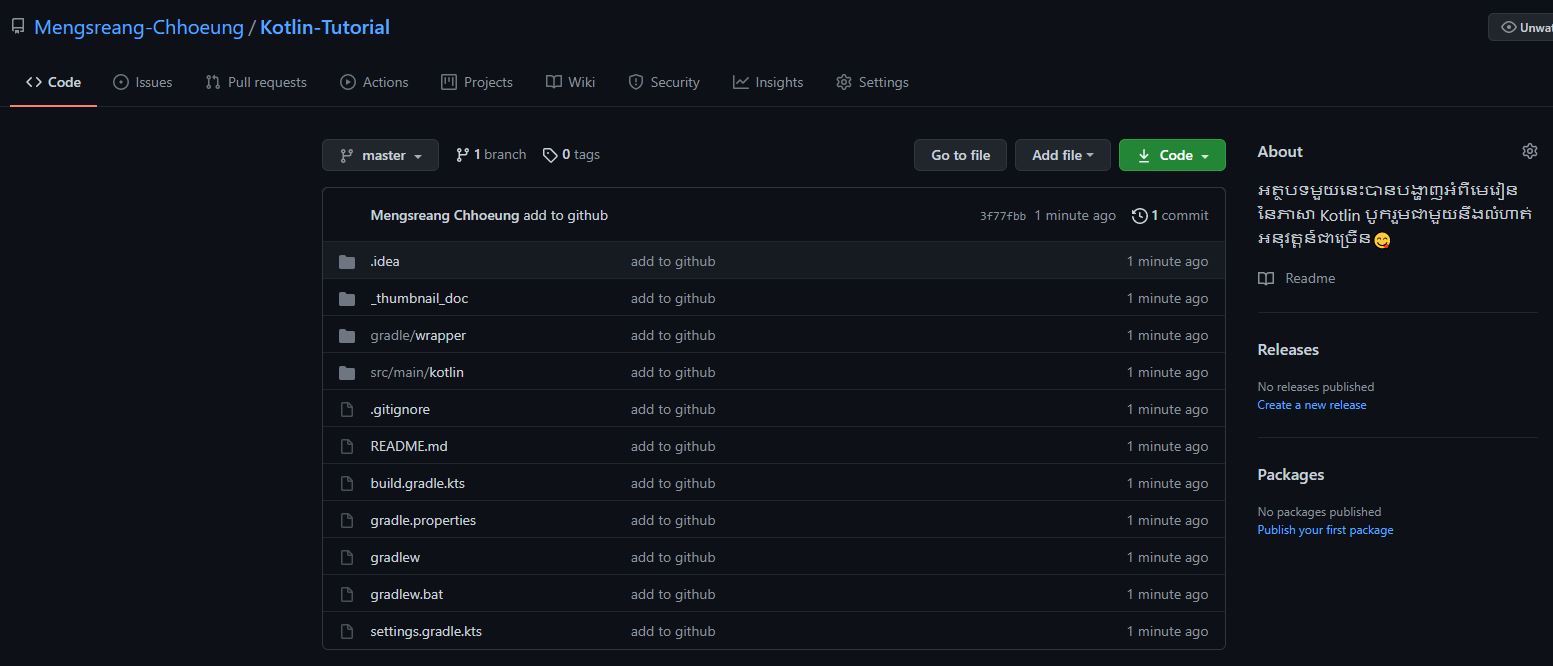Open the .idea folder
Screen dimensions: 1553x666
[385, 261]
